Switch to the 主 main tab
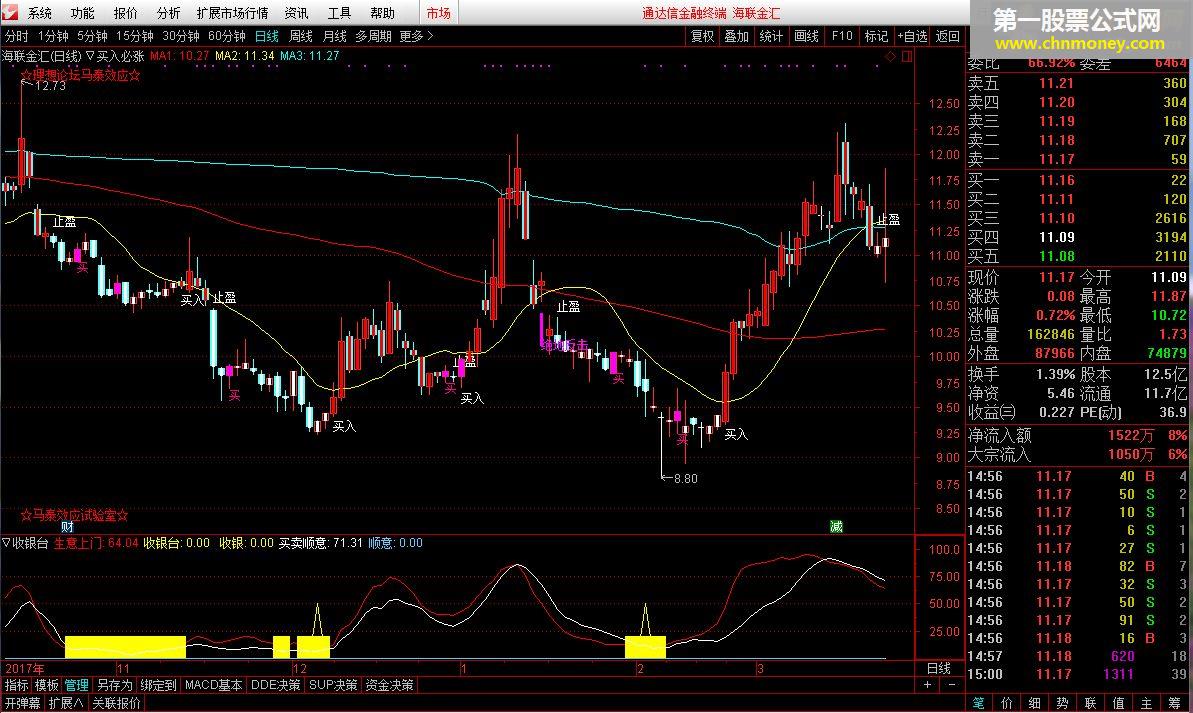The image size is (1193, 713). point(1147,703)
